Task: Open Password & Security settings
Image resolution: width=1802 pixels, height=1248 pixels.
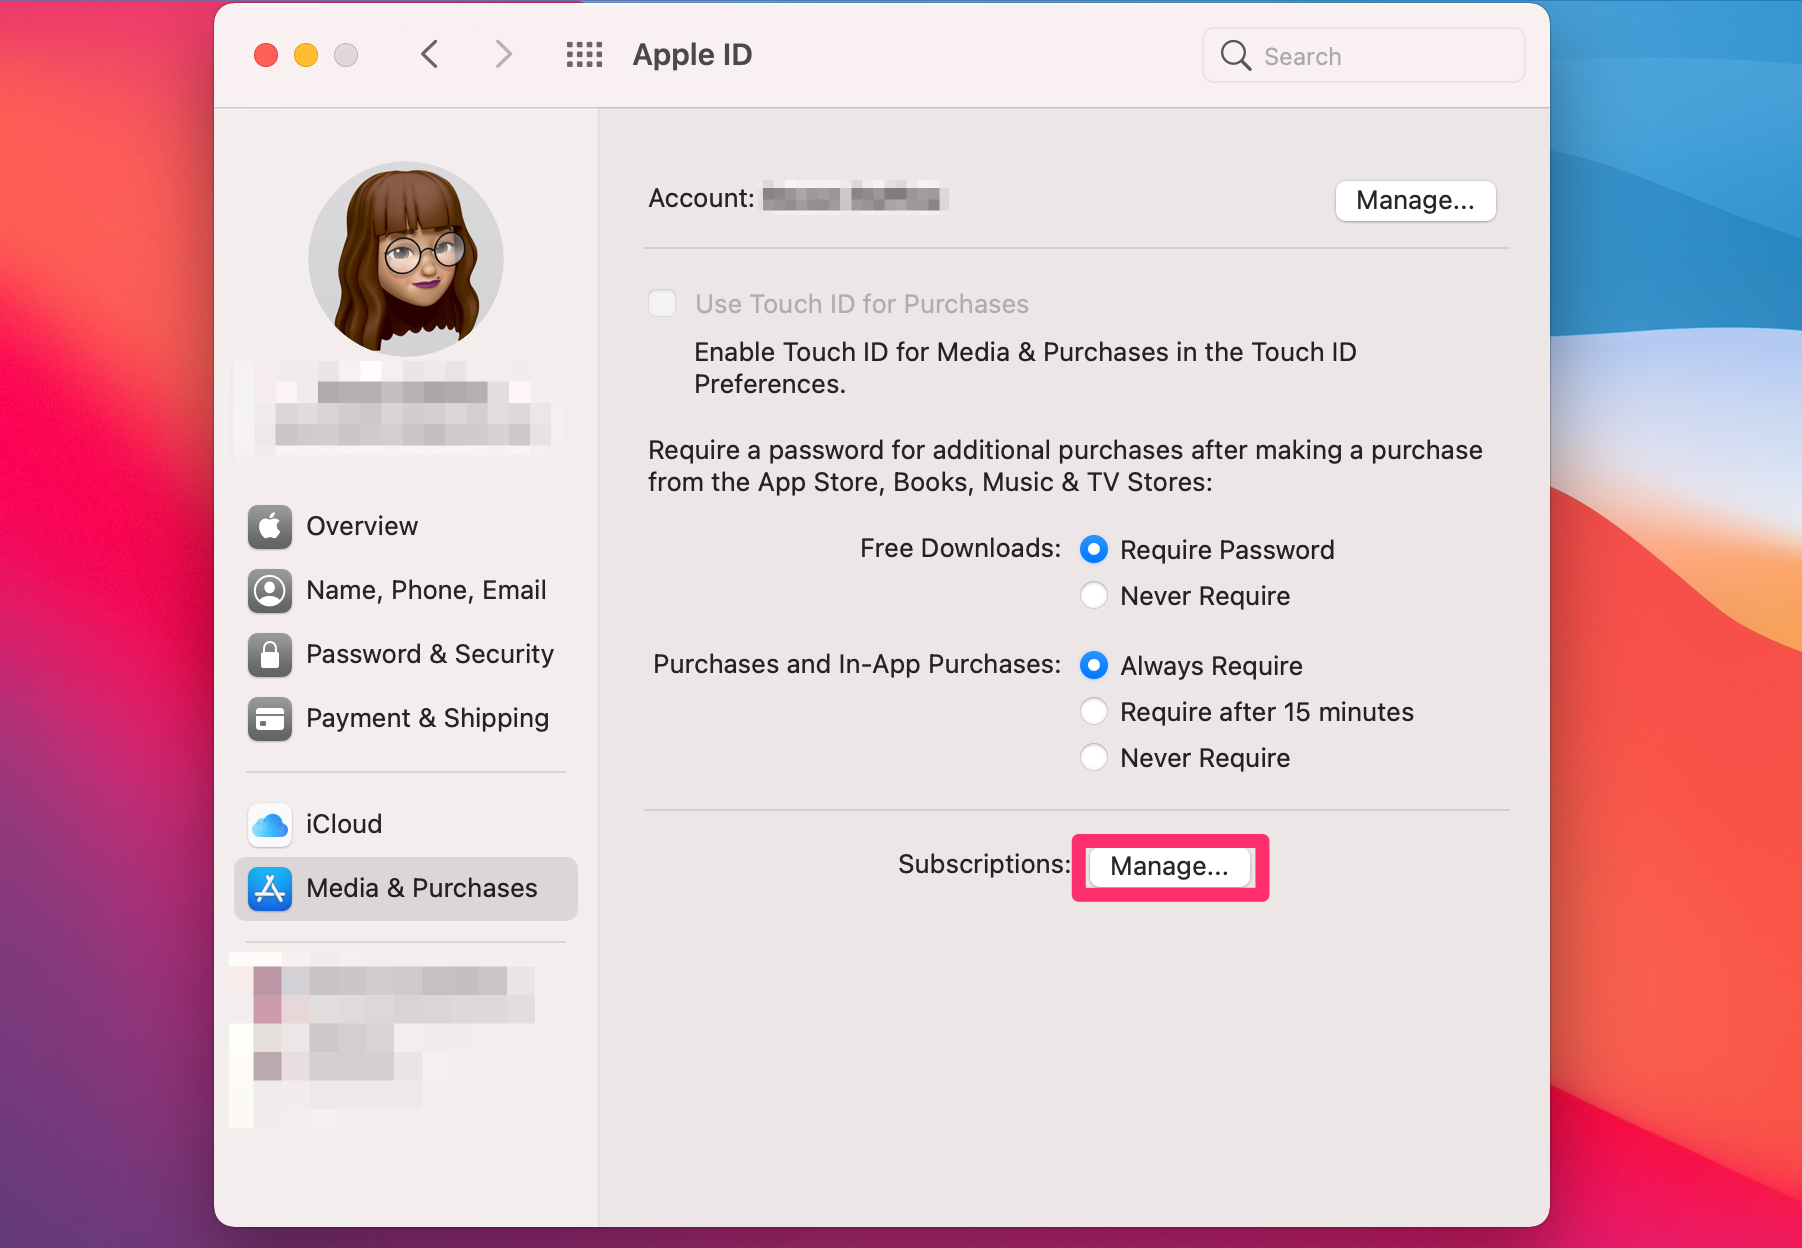Action: (x=406, y=654)
